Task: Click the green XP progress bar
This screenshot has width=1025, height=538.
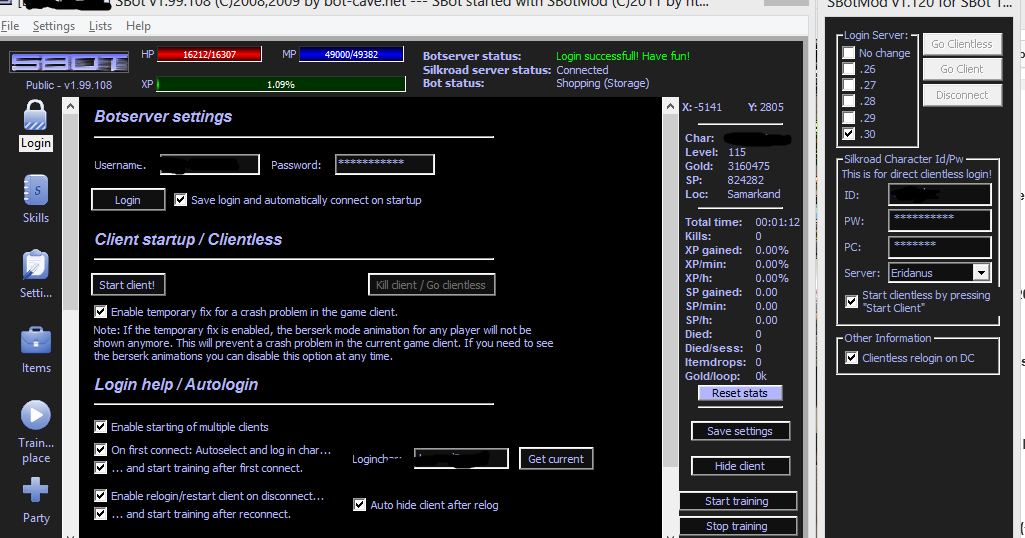Action: [281, 84]
